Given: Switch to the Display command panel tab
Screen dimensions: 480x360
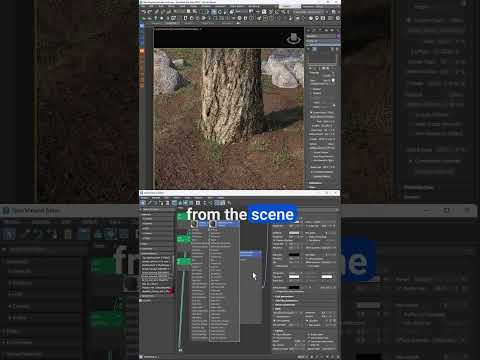Looking at the screenshot, I should click(332, 30).
